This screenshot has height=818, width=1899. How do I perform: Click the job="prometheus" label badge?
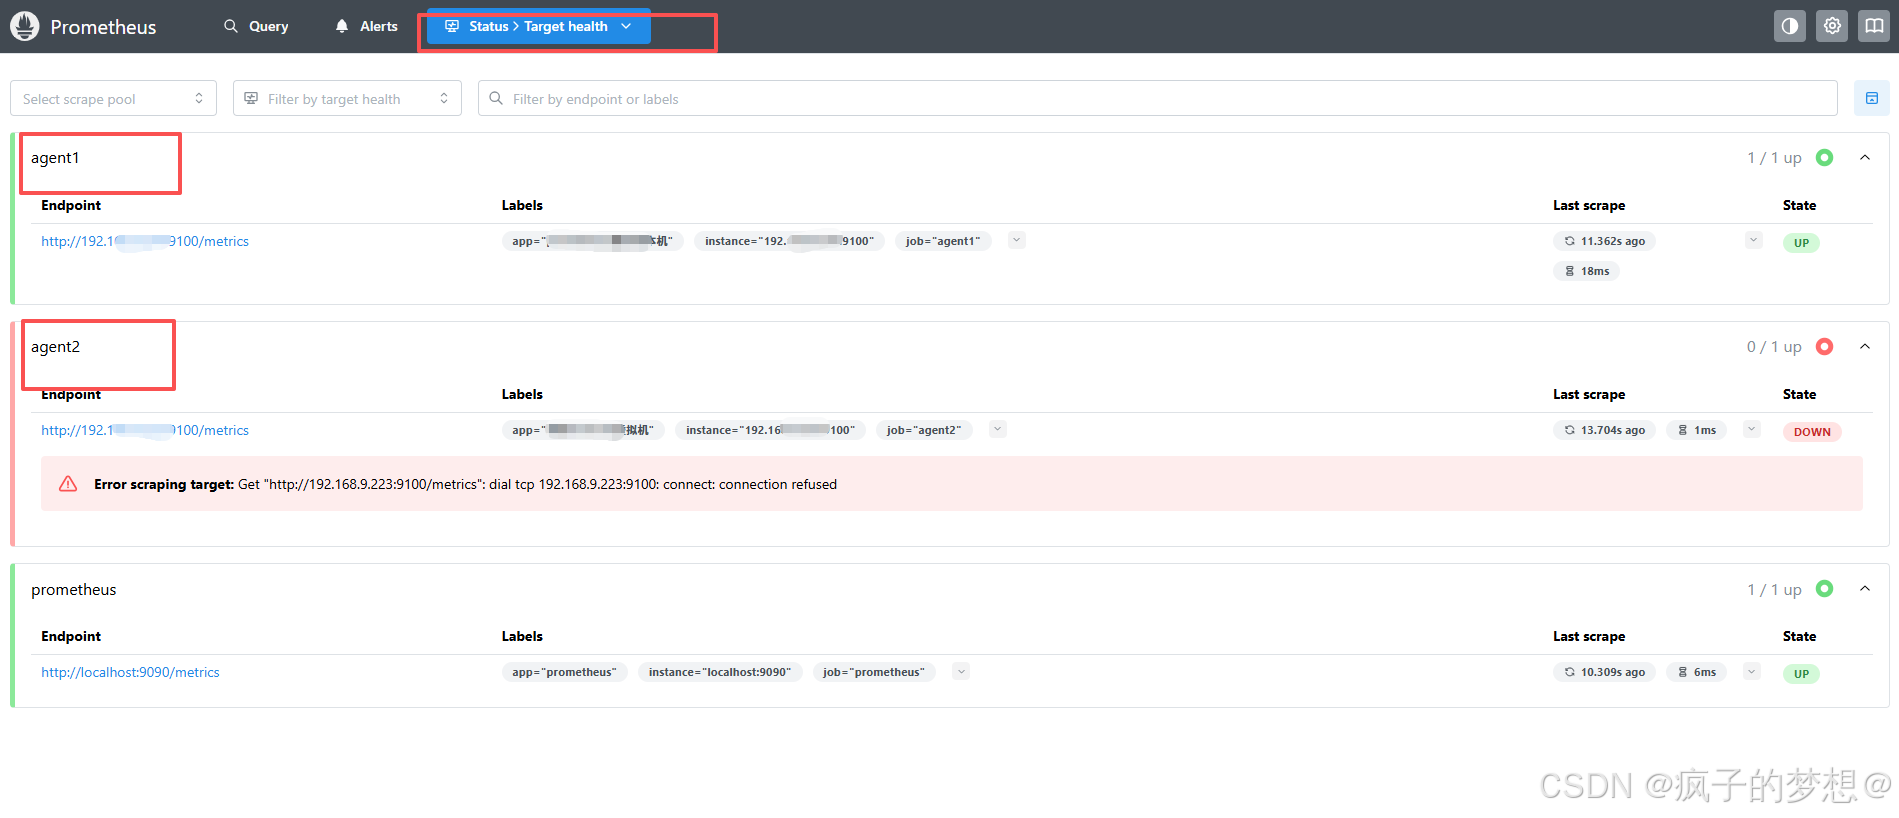click(x=873, y=672)
